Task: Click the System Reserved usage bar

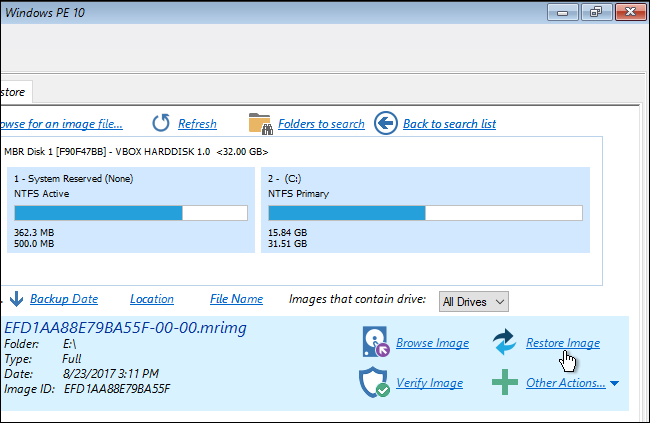Action: pos(131,213)
